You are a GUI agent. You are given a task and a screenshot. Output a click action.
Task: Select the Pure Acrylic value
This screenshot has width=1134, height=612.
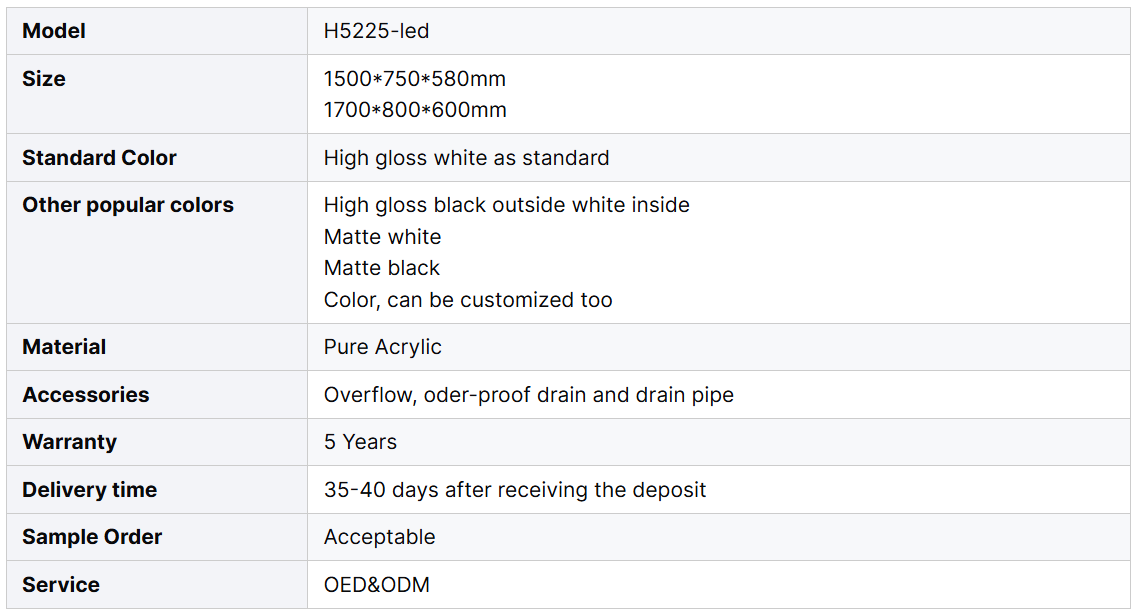coord(382,347)
